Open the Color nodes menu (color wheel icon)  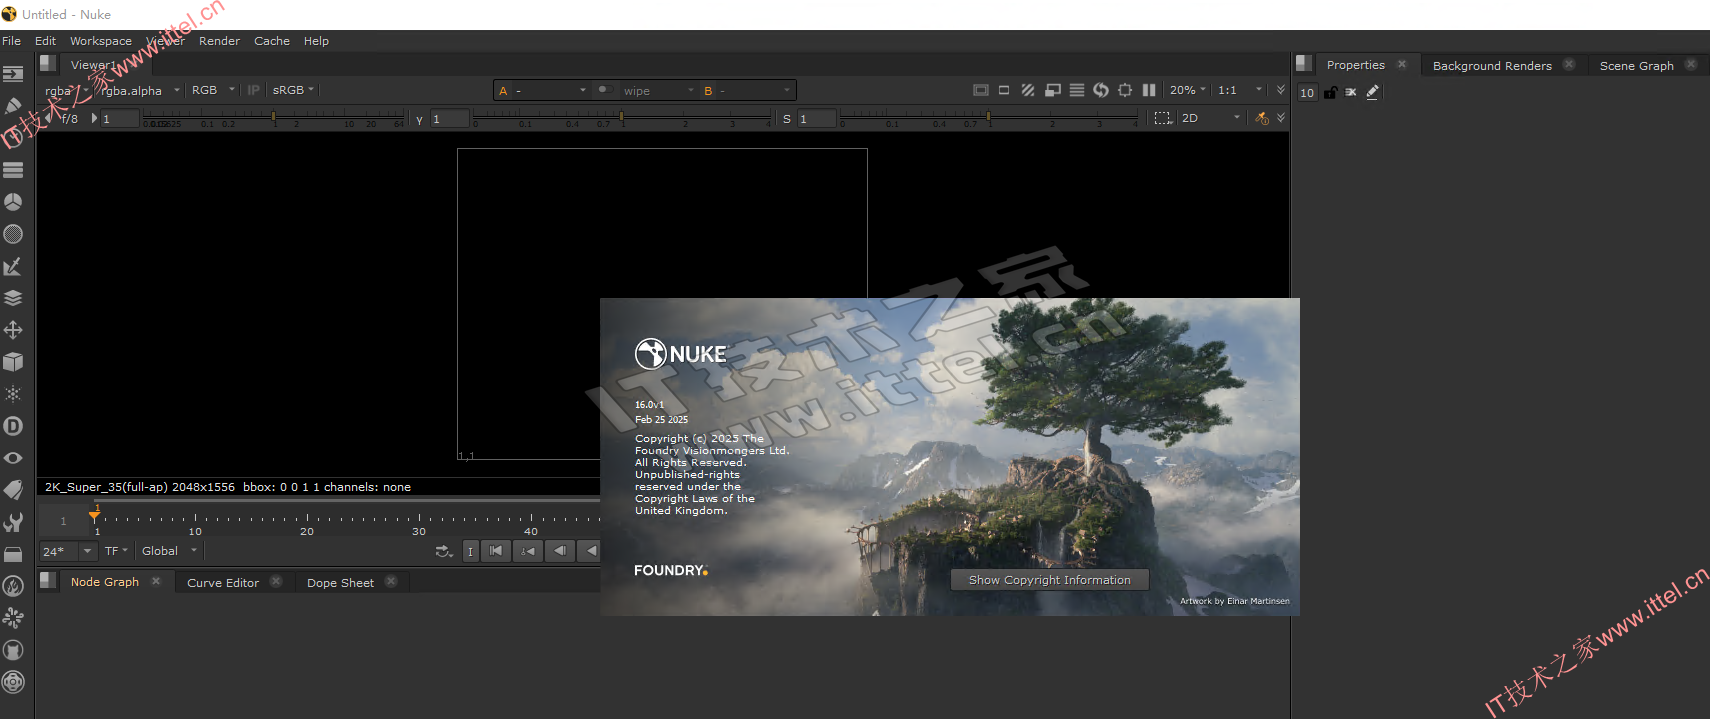[13, 202]
